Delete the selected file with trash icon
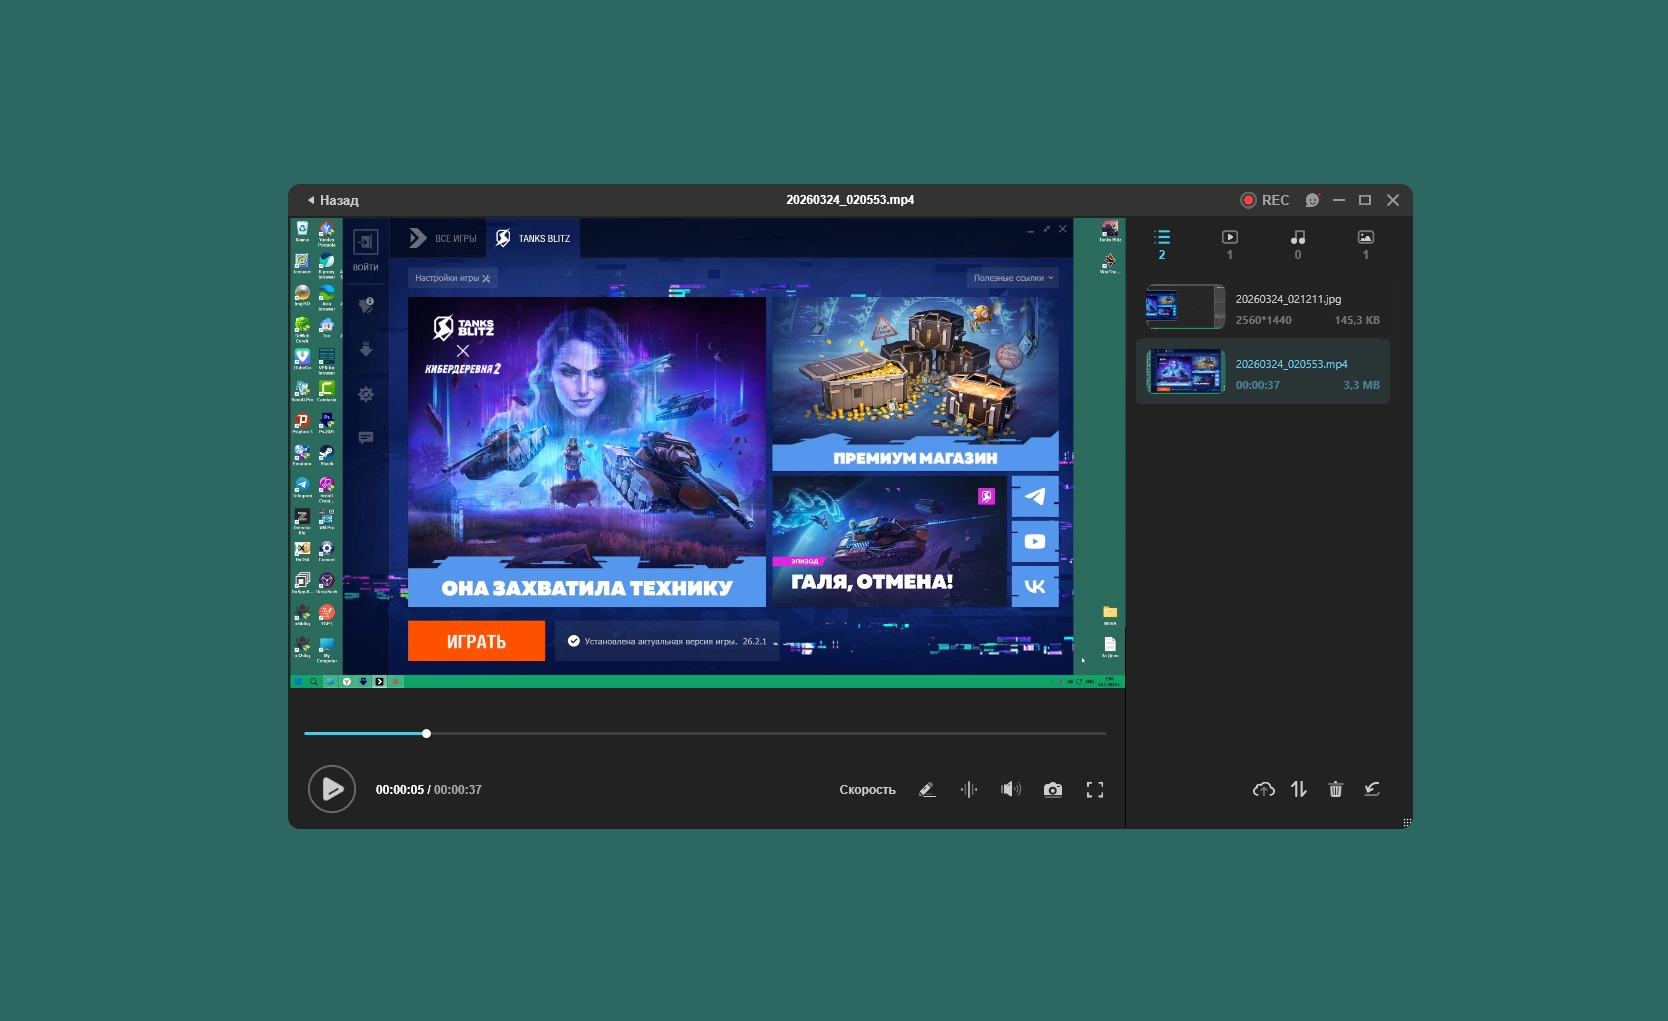Image resolution: width=1668 pixels, height=1021 pixels. click(1335, 790)
